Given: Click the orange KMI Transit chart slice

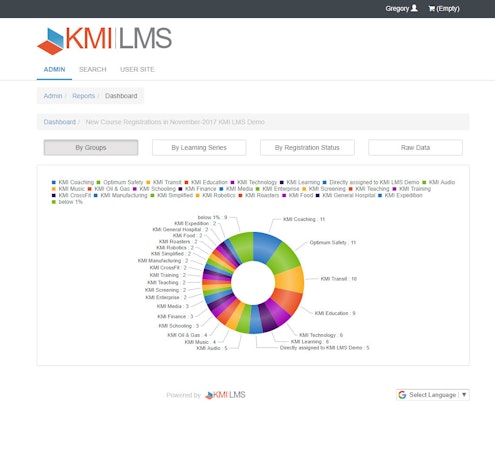Looking at the screenshot, I should click(x=290, y=280).
